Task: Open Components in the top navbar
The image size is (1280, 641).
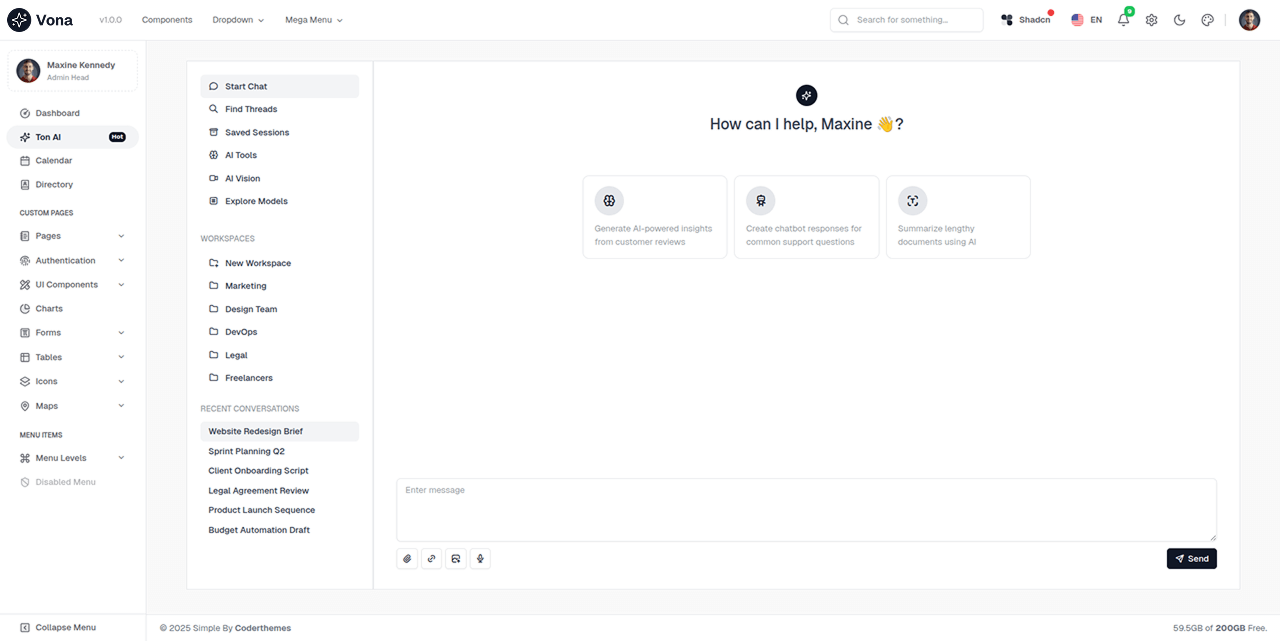Action: point(166,19)
